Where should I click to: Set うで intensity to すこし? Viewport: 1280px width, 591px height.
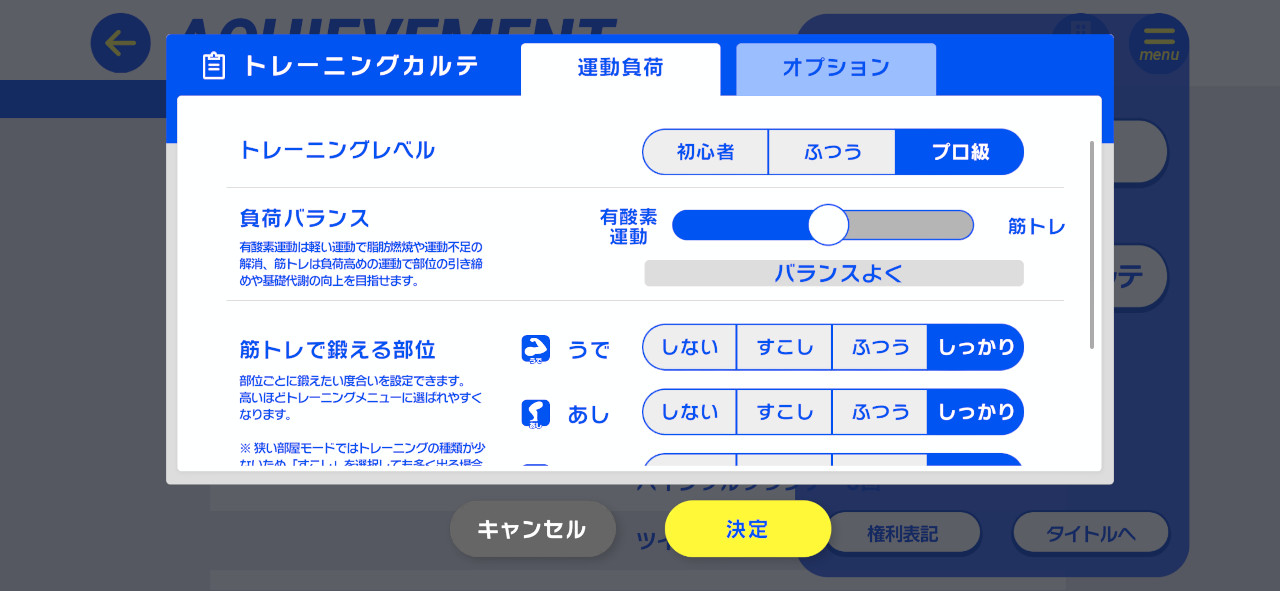[784, 348]
